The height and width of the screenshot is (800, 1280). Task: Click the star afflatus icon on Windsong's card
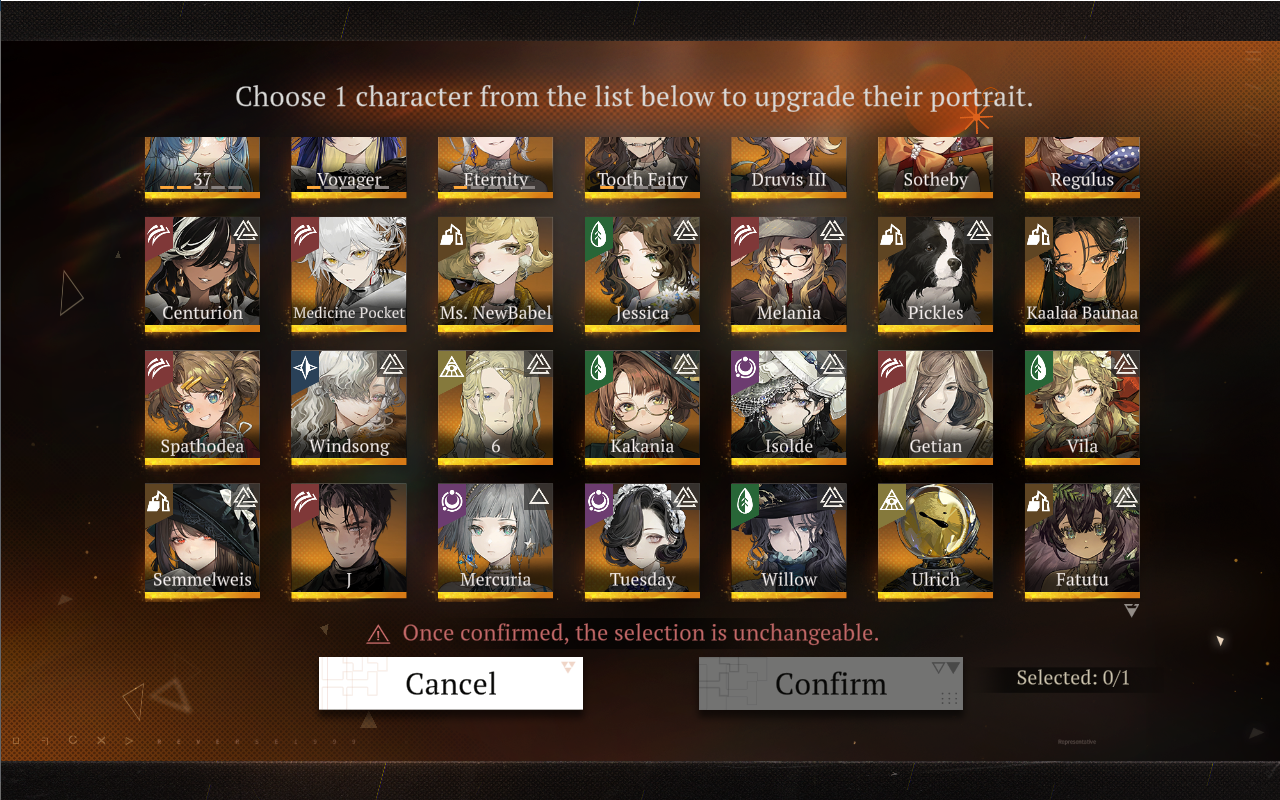[305, 368]
